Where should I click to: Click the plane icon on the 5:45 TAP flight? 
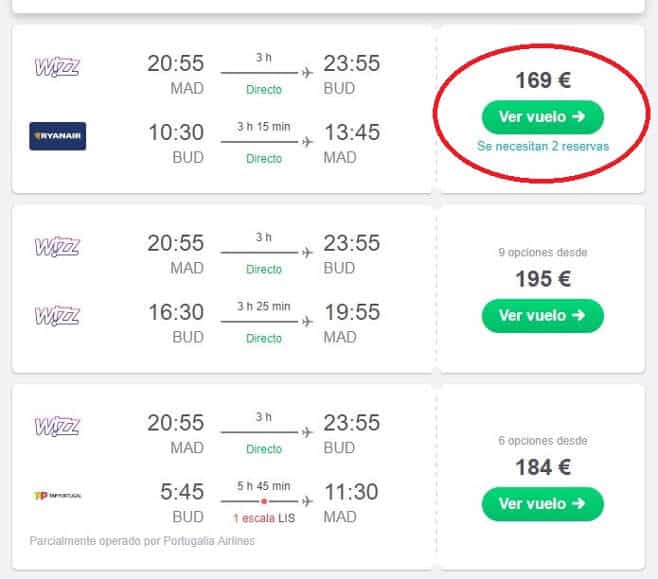pos(307,501)
